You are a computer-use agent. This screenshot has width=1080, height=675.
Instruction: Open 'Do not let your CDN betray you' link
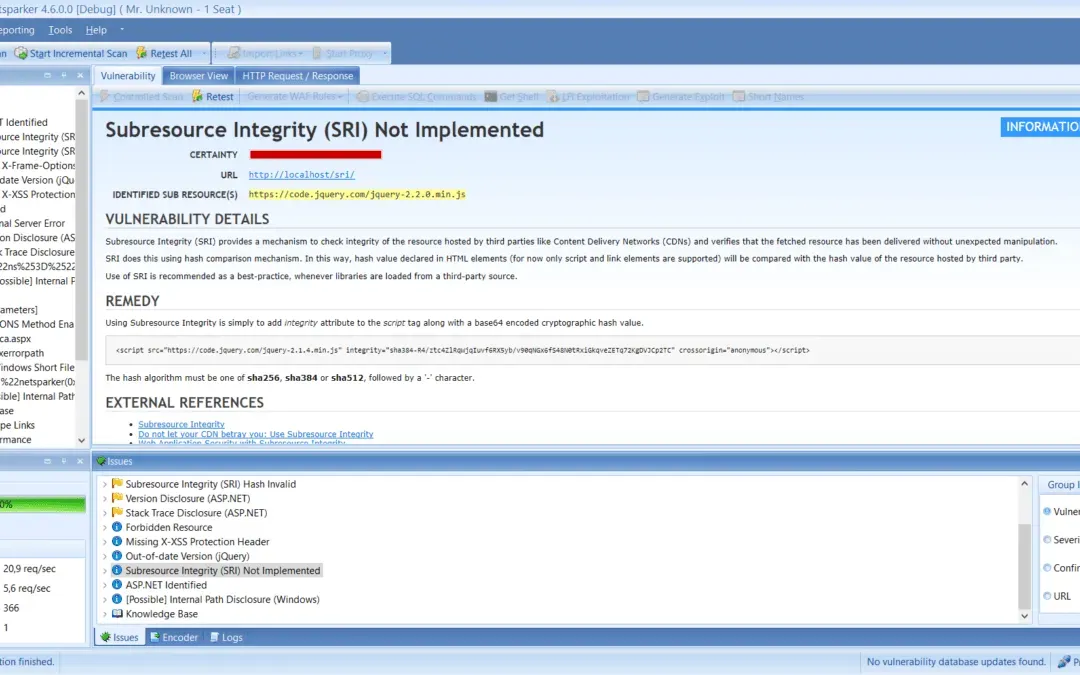(x=256, y=434)
